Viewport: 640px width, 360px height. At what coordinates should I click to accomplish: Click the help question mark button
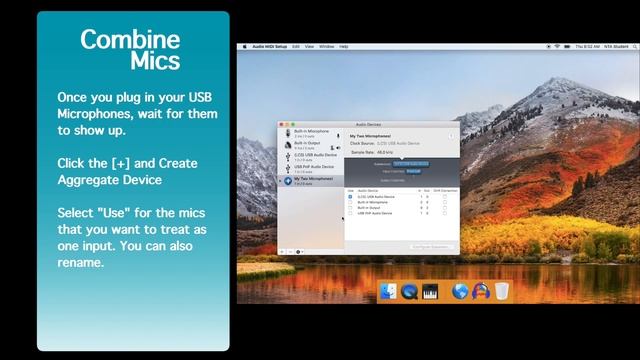point(451,136)
